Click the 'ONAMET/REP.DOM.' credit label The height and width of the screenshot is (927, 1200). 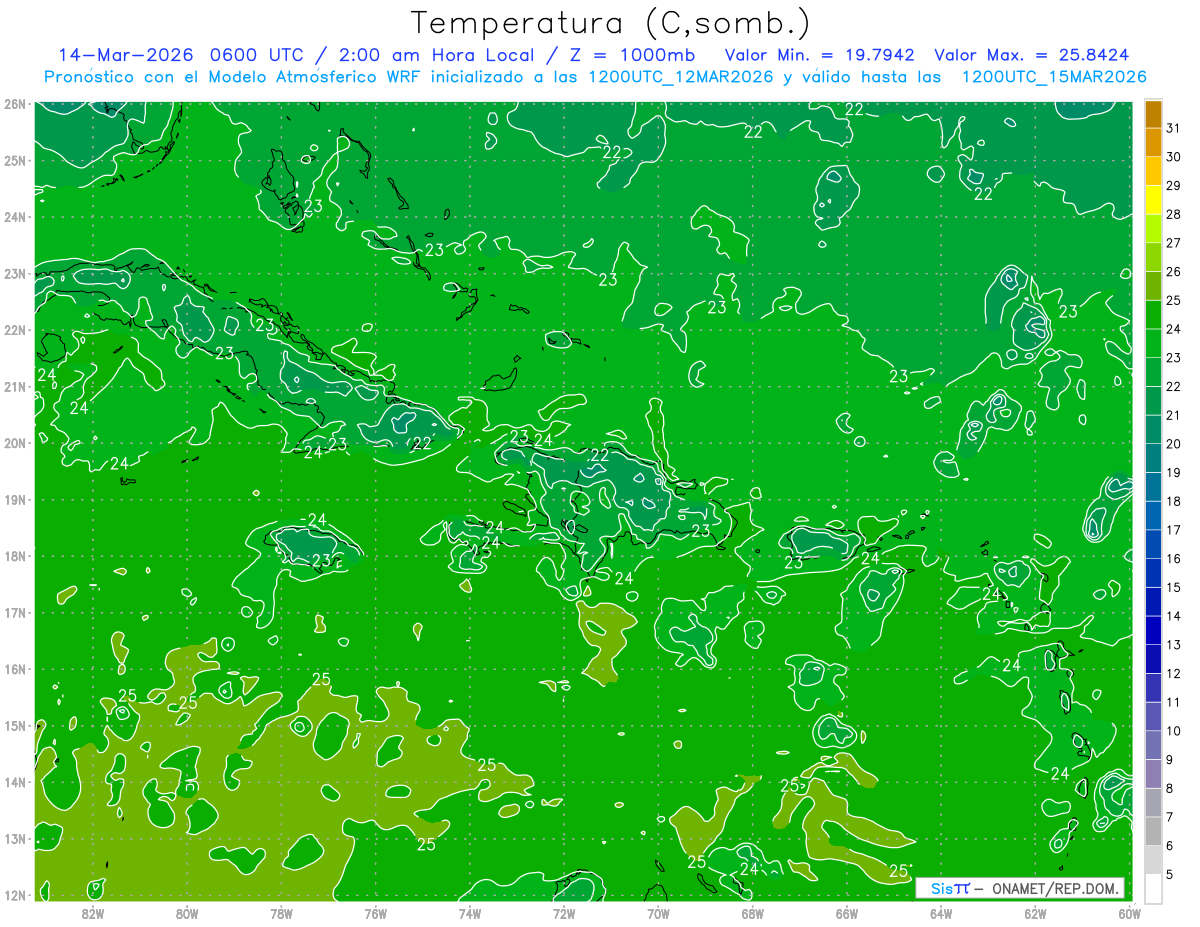(1053, 888)
